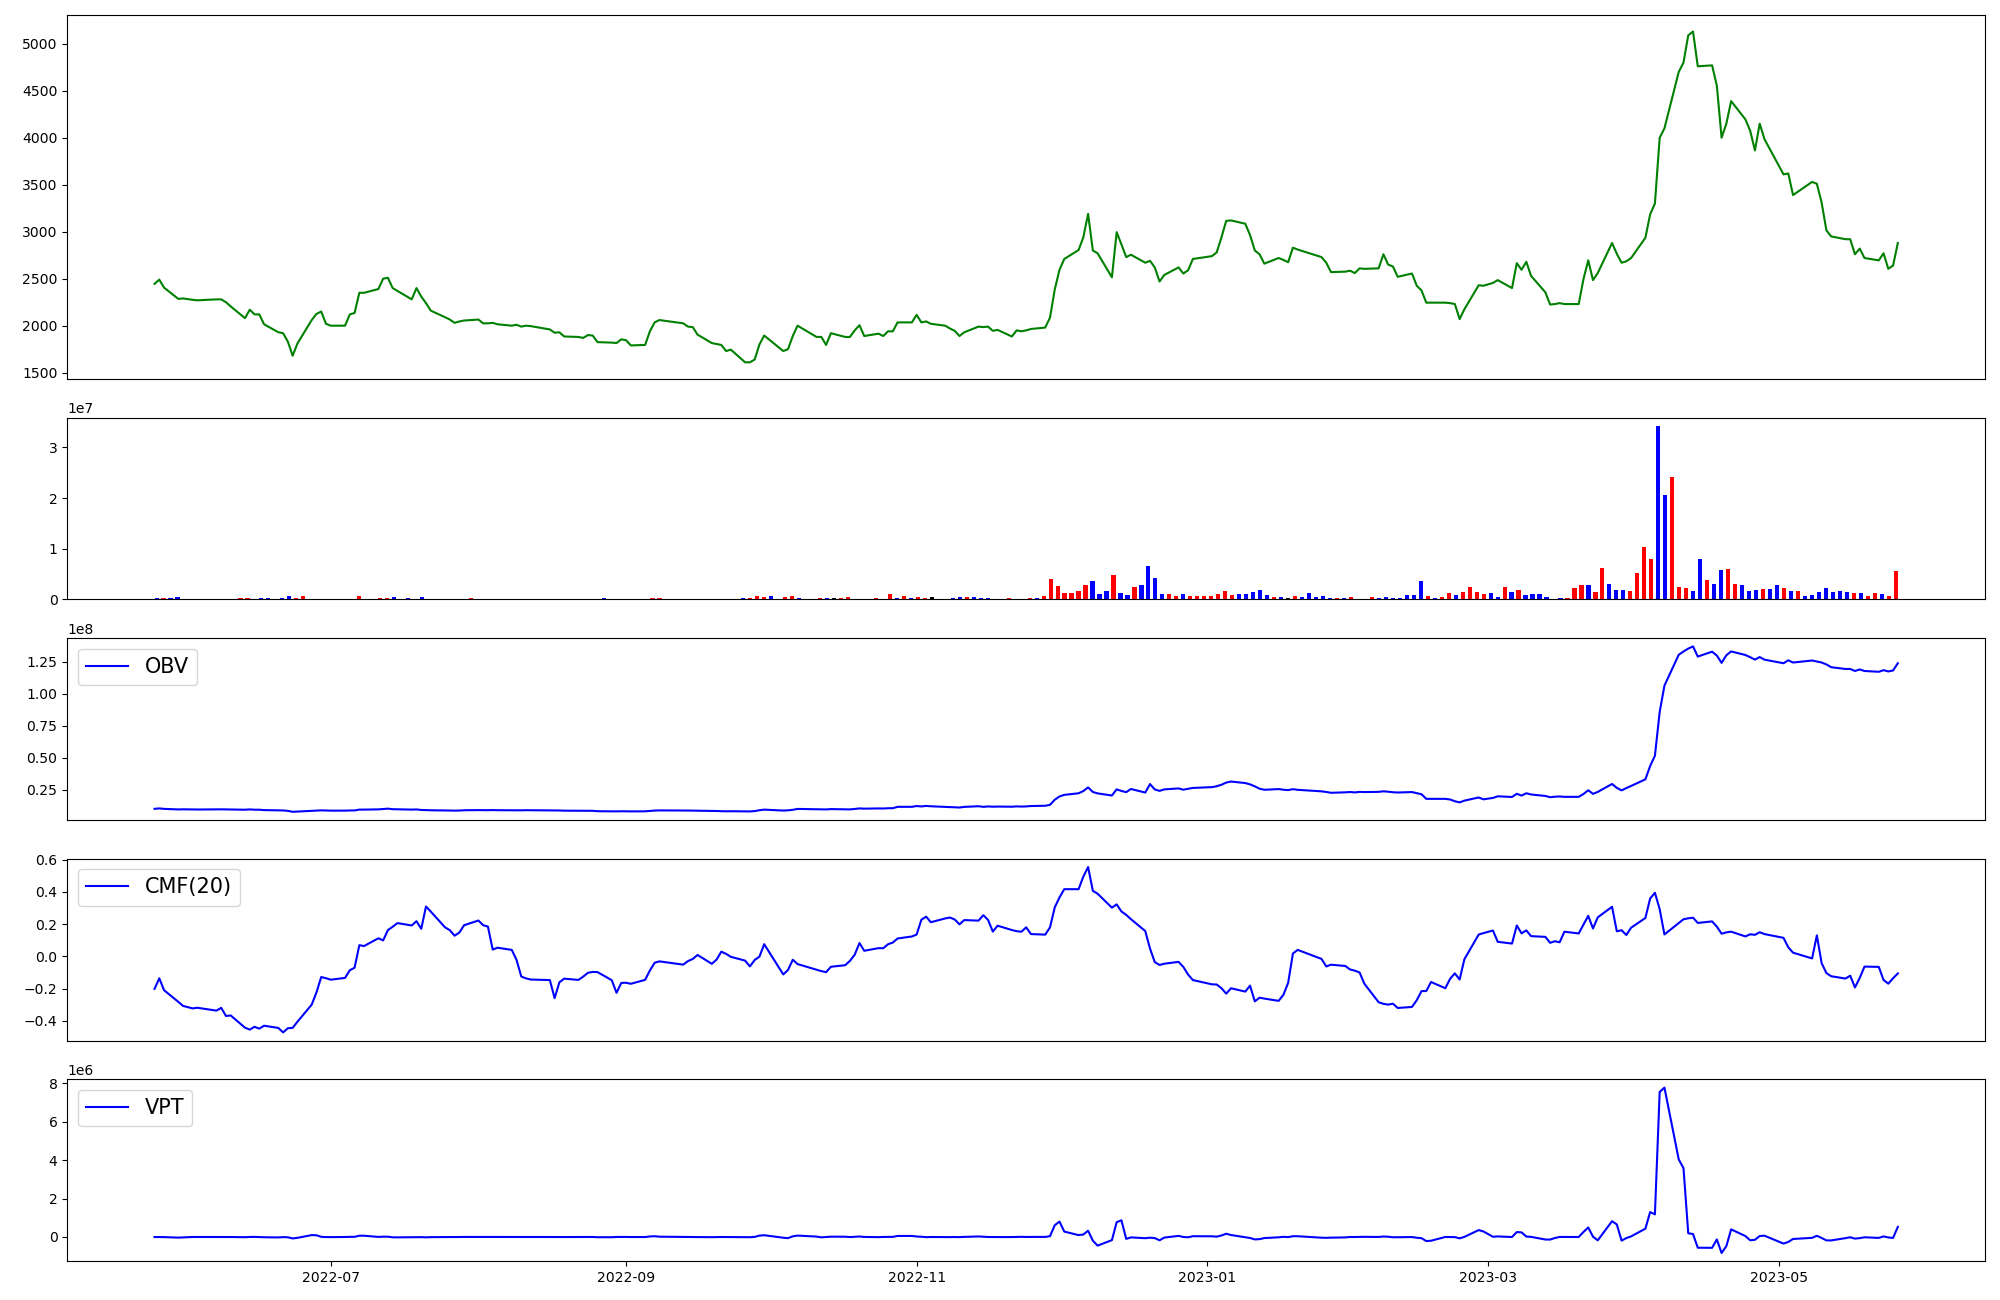Click the VPT legend label

(x=164, y=1107)
